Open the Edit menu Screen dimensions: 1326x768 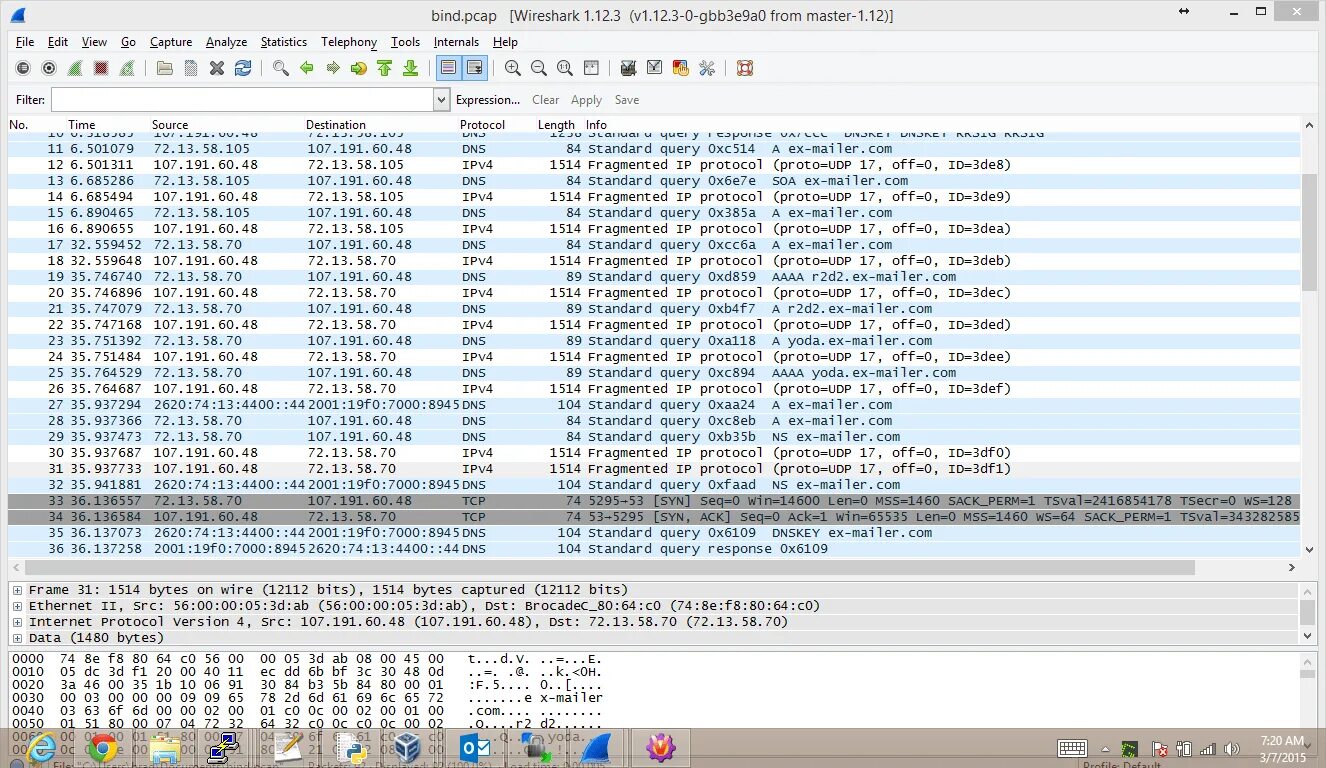click(x=58, y=42)
